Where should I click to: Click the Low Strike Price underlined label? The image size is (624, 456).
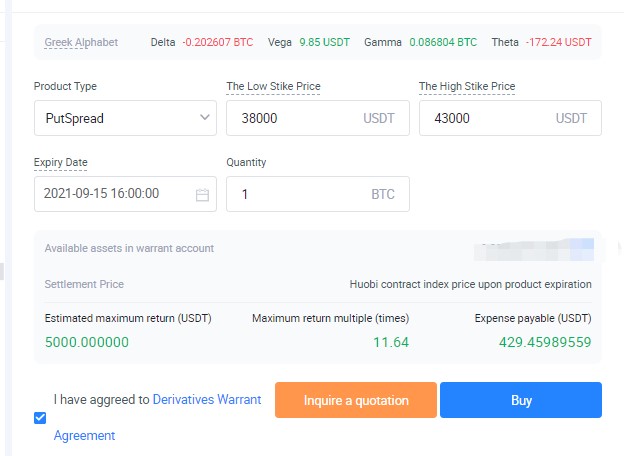coord(273,87)
